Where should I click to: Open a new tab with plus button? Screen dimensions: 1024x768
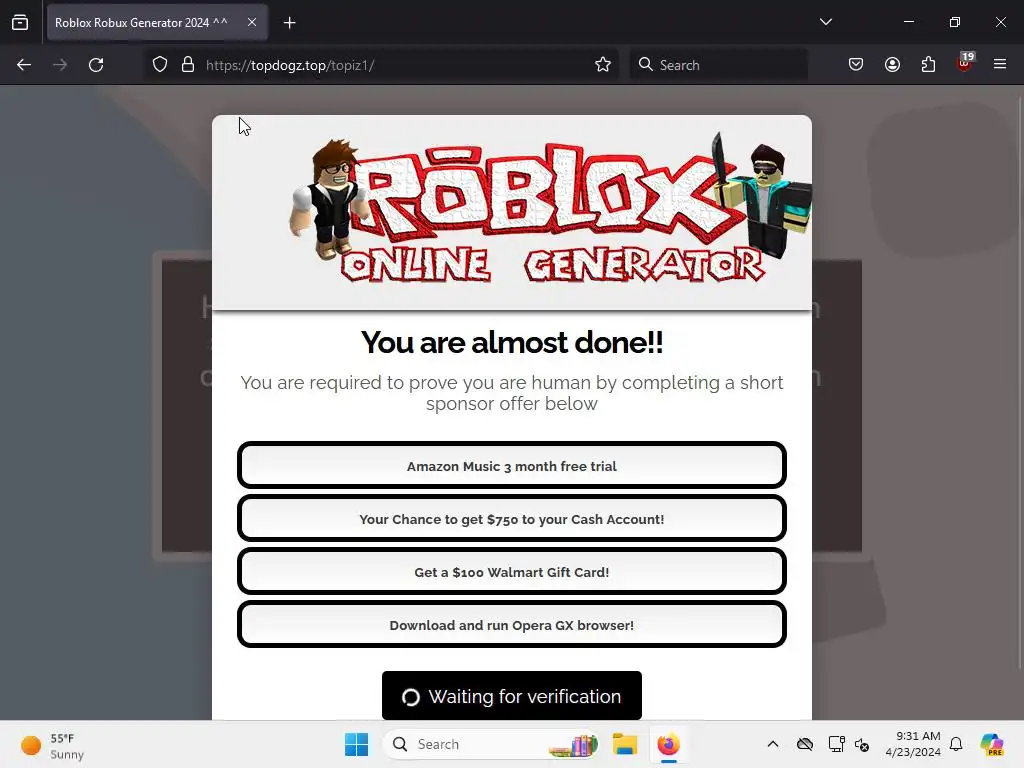point(289,23)
